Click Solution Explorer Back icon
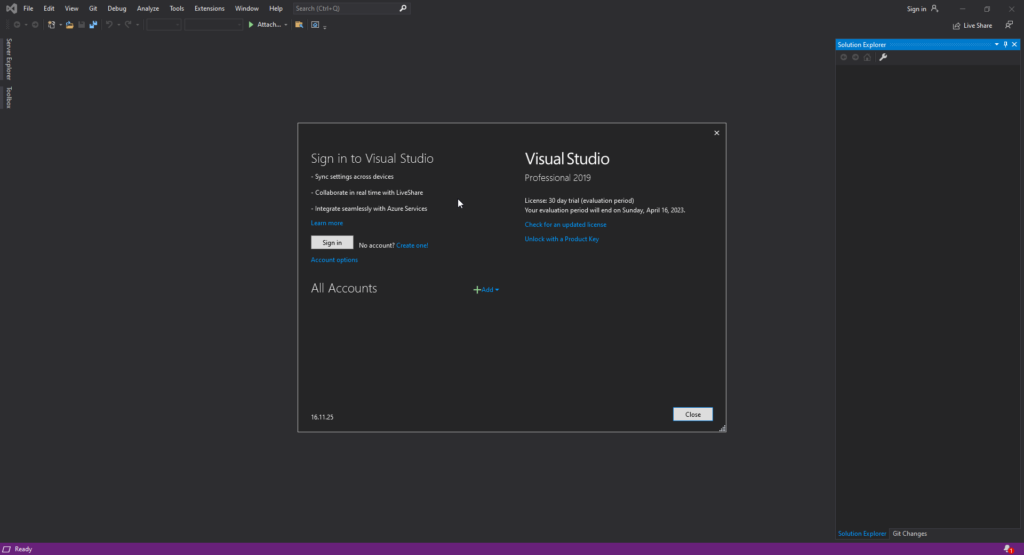1024x555 pixels. click(x=844, y=57)
